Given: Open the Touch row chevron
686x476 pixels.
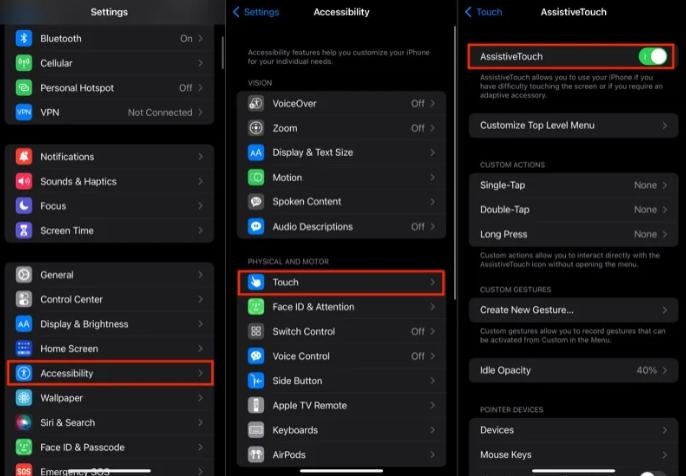Looking at the screenshot, I should pos(432,282).
